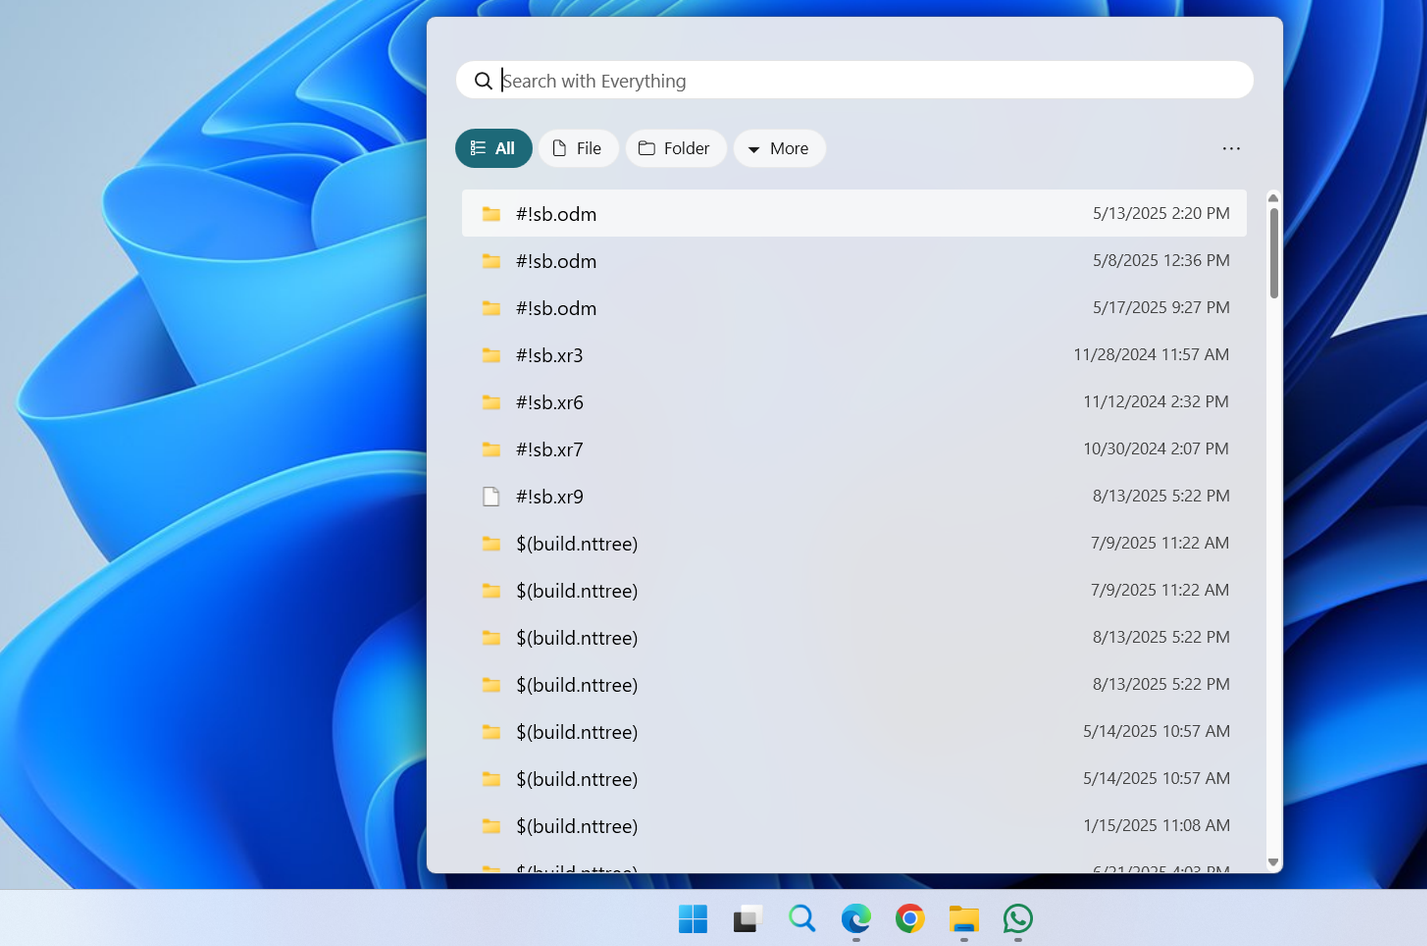Expand the More filter dropdown
The image size is (1427, 946).
(779, 148)
